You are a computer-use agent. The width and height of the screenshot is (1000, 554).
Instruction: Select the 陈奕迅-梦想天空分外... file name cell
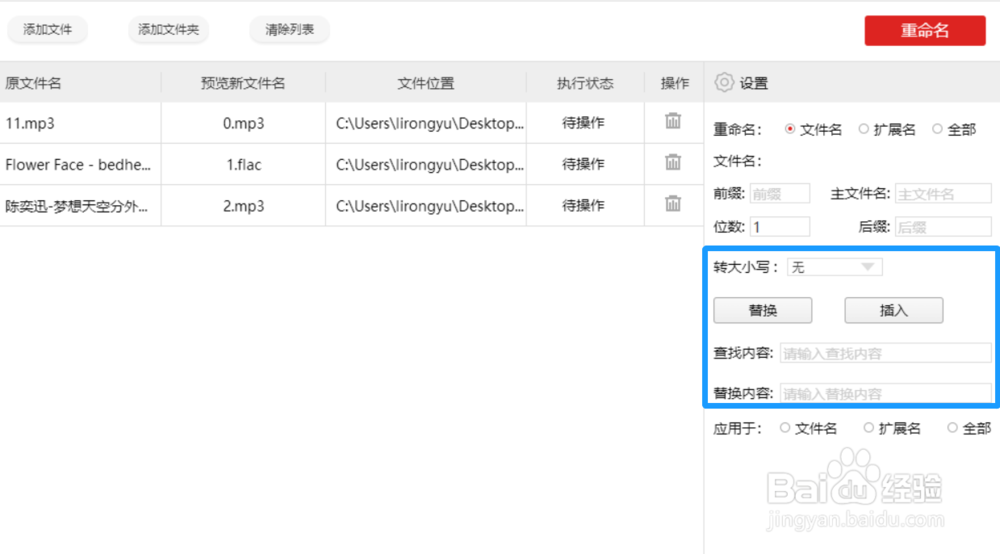click(x=80, y=206)
